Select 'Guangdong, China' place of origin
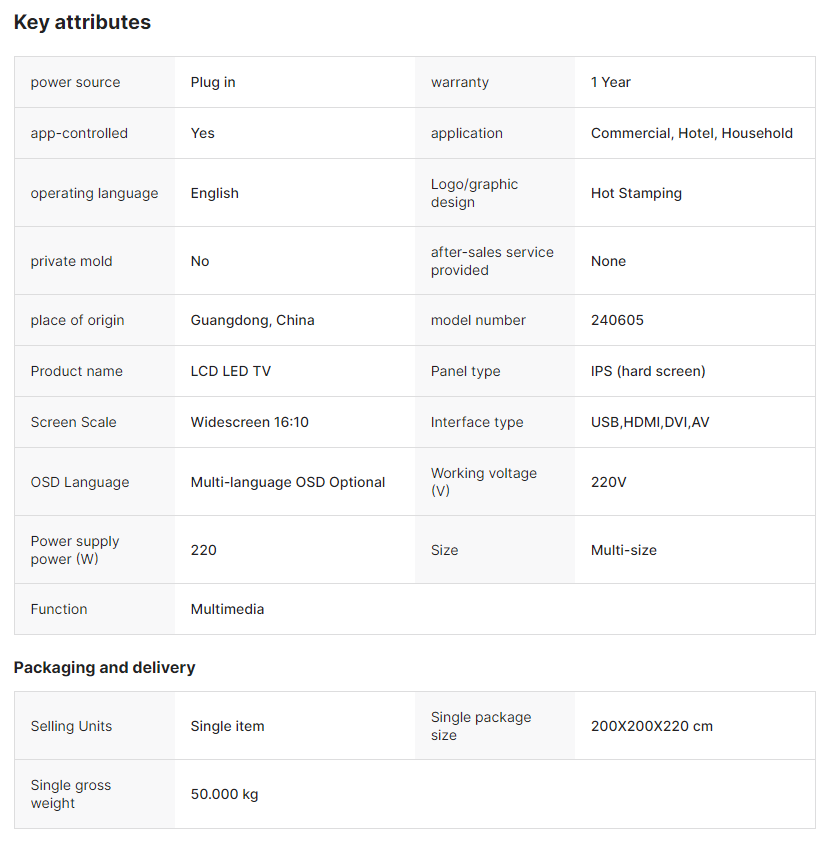Viewport: 828px width, 844px height. [x=252, y=320]
